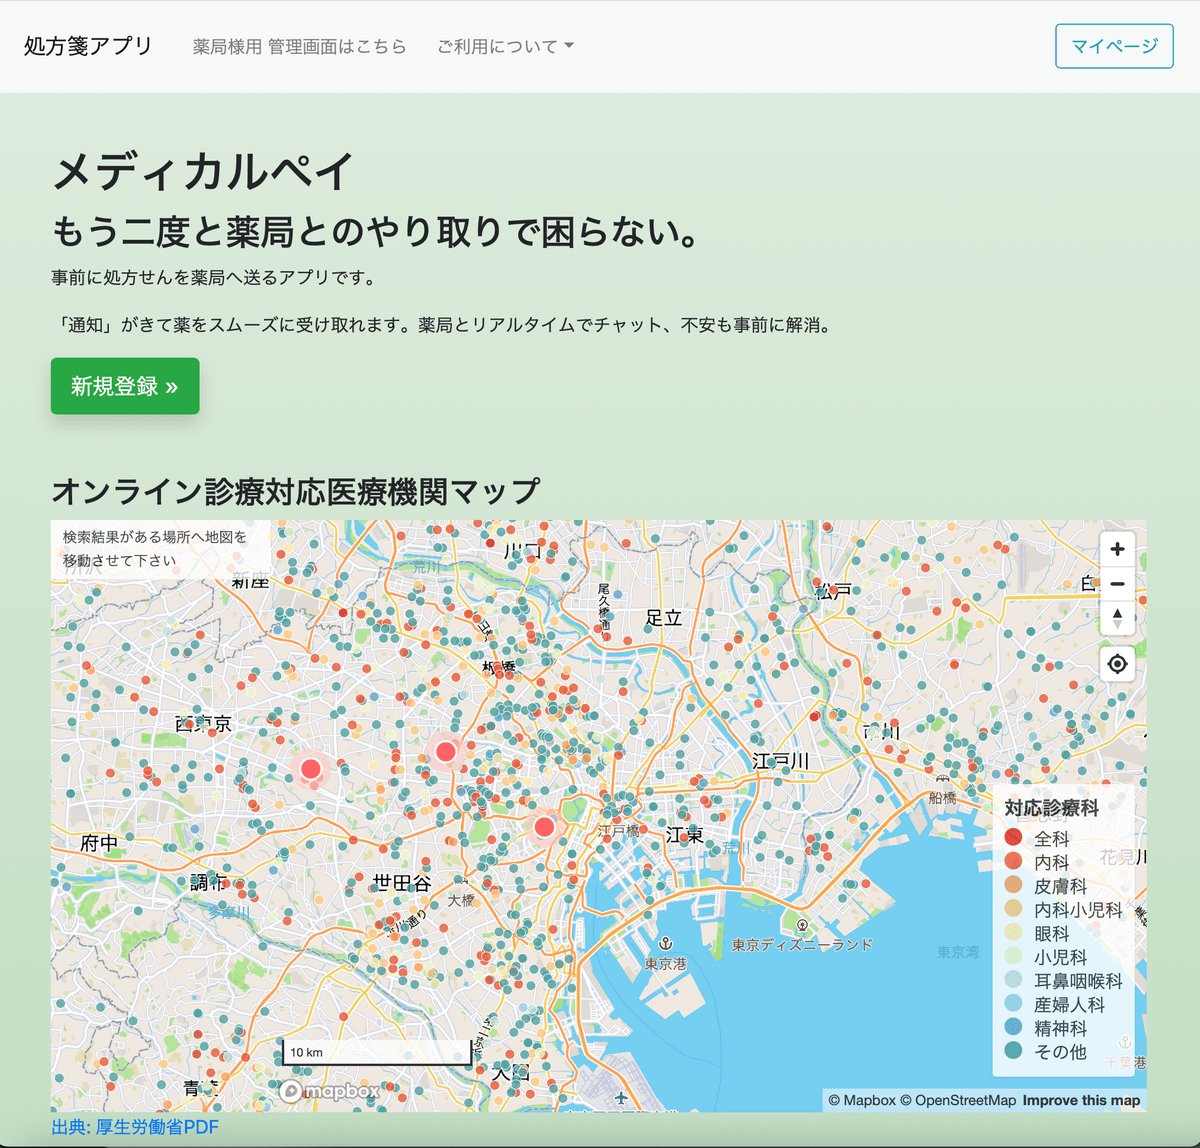Click the large red marker above 江戸橋
Viewport: 1200px width, 1148px height.
coord(544,827)
